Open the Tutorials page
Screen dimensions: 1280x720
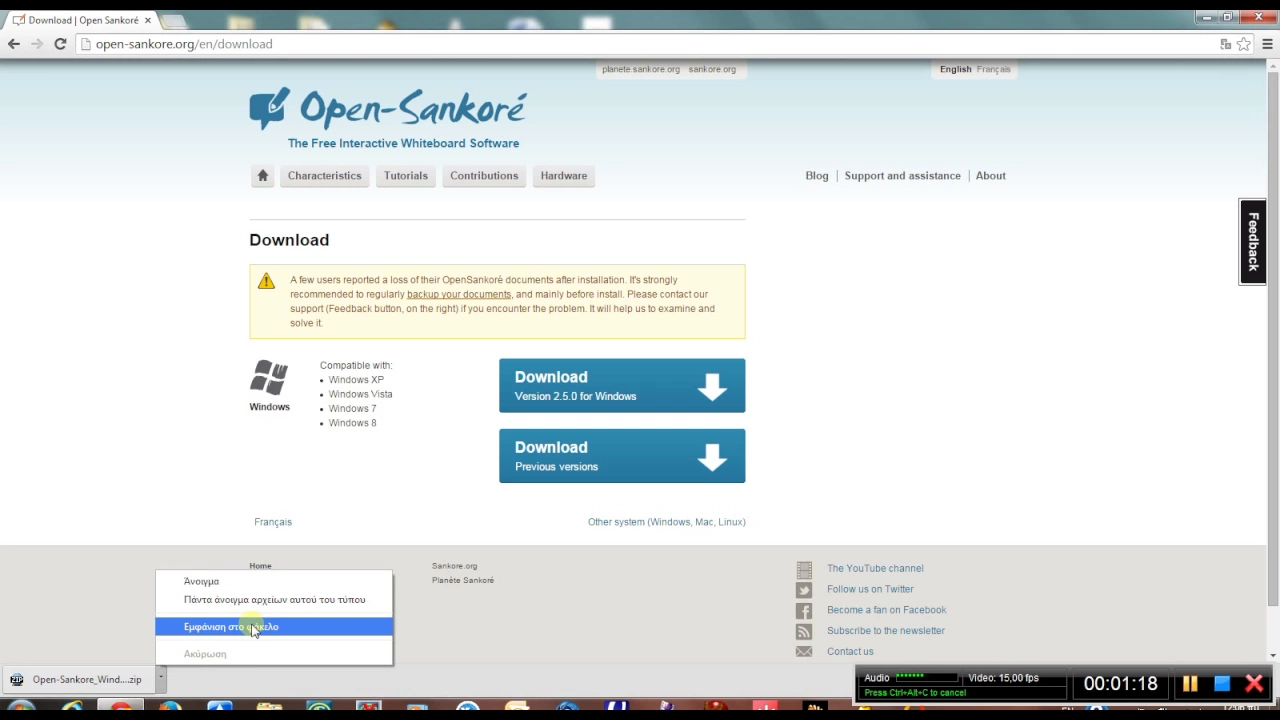coord(406,176)
